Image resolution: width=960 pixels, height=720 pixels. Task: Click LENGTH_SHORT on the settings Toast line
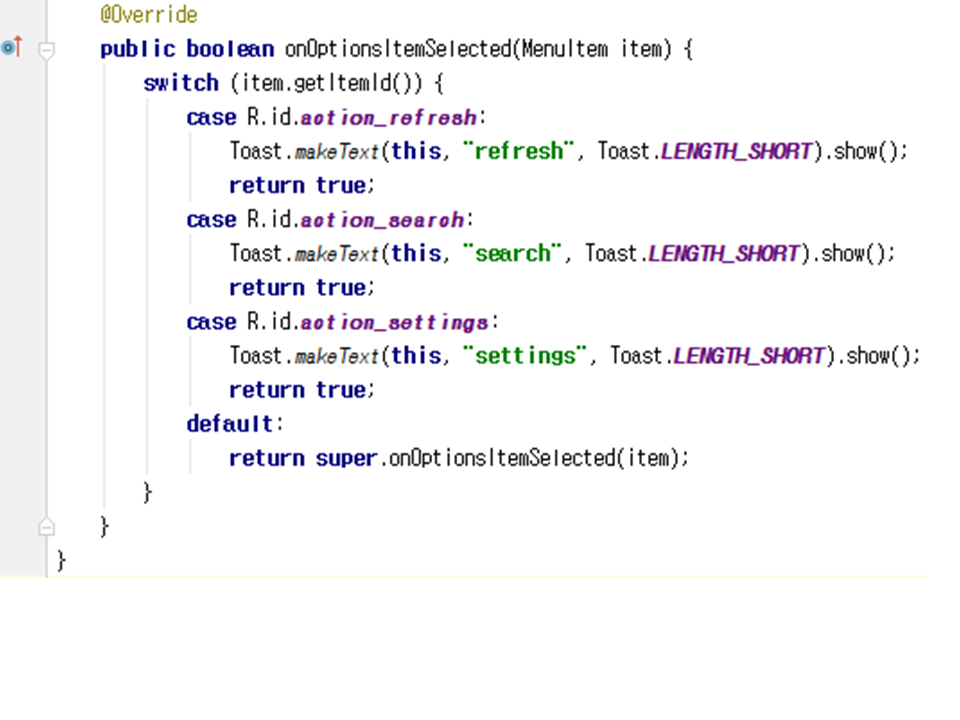pos(749,356)
